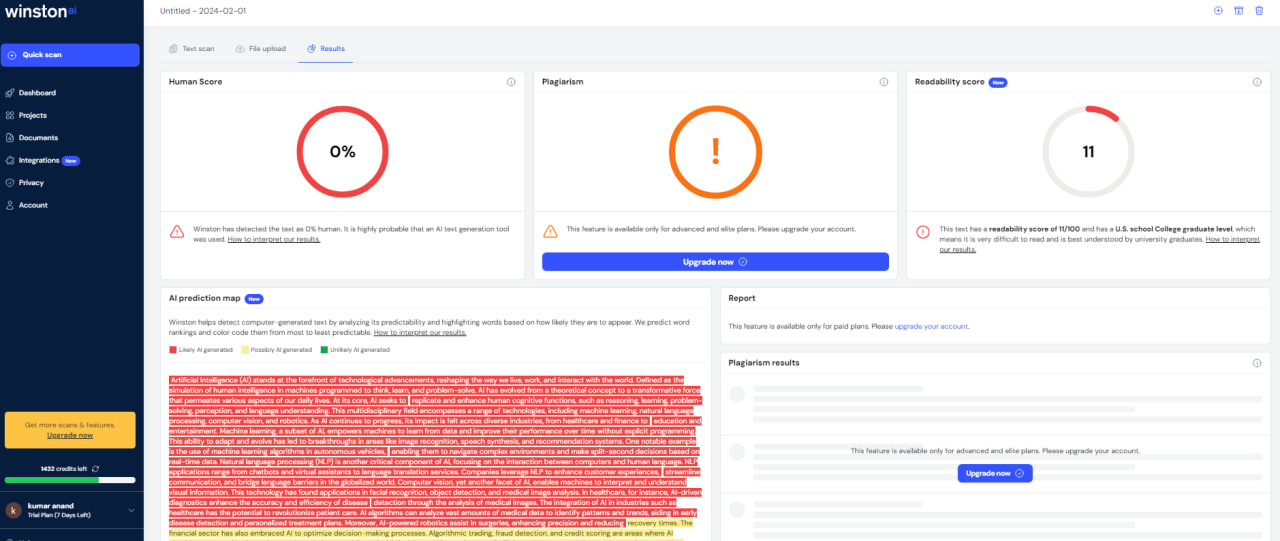Click the upgrade your account link in Report
The height and width of the screenshot is (541, 1280).
(x=931, y=326)
